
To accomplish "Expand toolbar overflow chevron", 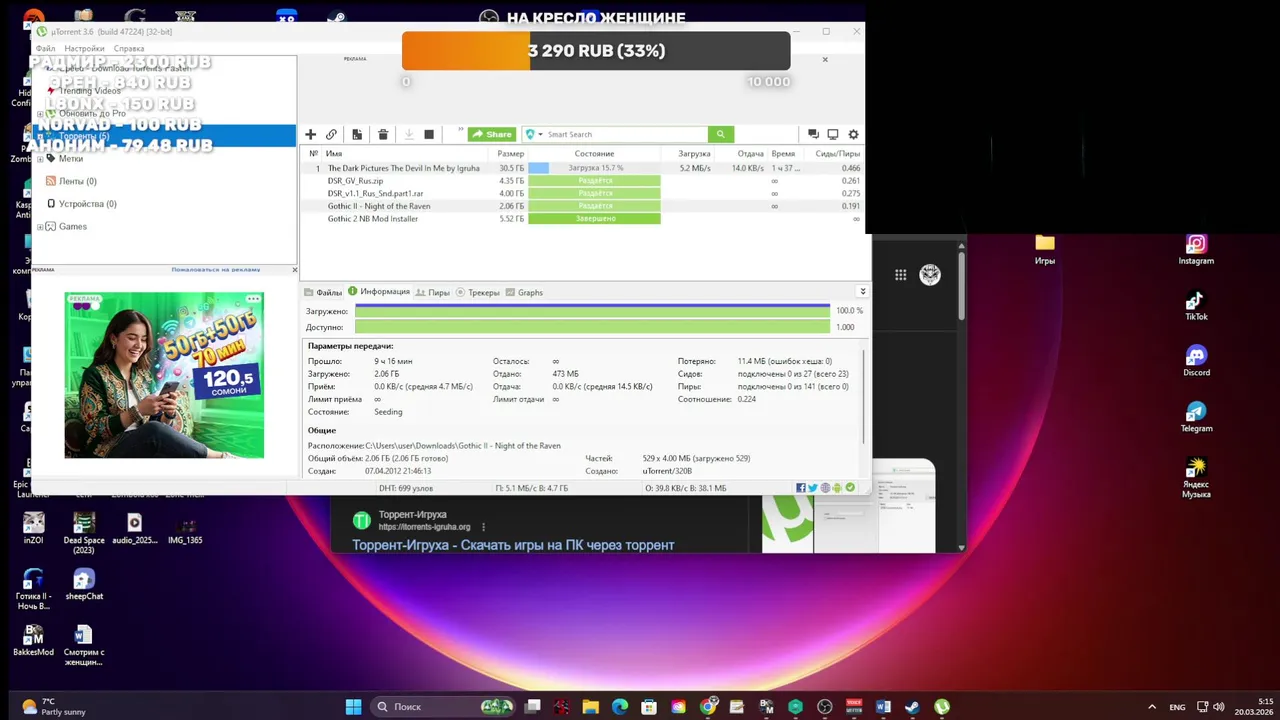I will (x=460, y=130).
